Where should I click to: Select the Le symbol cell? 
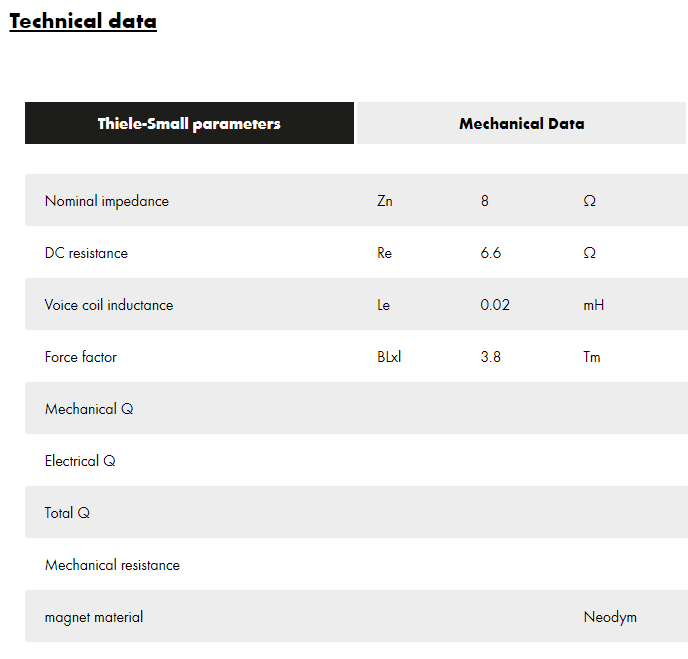[384, 305]
